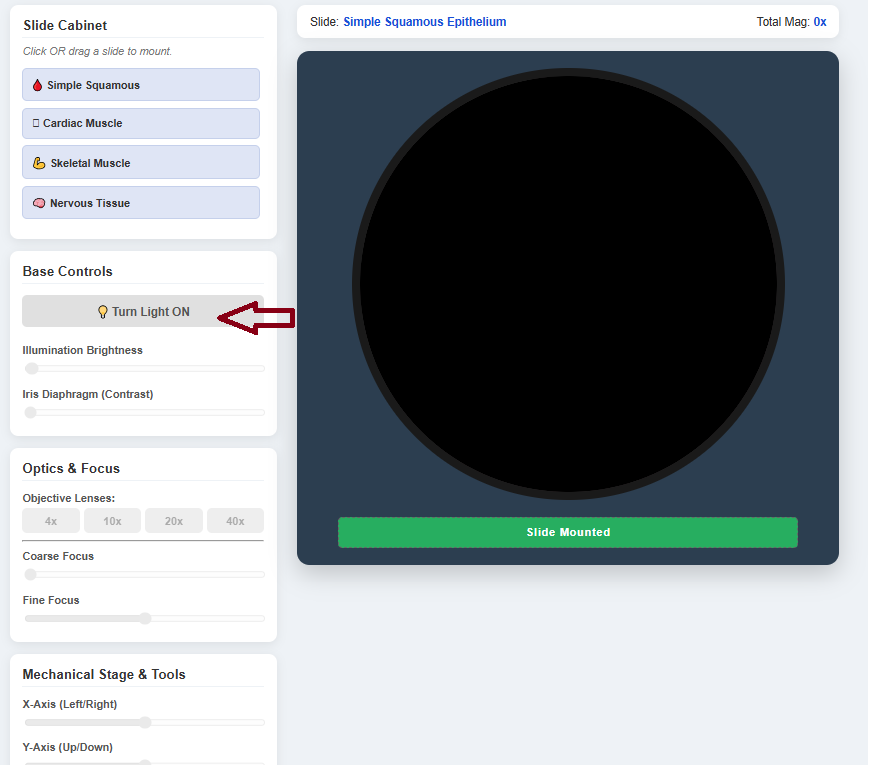Click the blood drop icon on Simple Squamous
Screen dimensions: 883x765
point(37,86)
